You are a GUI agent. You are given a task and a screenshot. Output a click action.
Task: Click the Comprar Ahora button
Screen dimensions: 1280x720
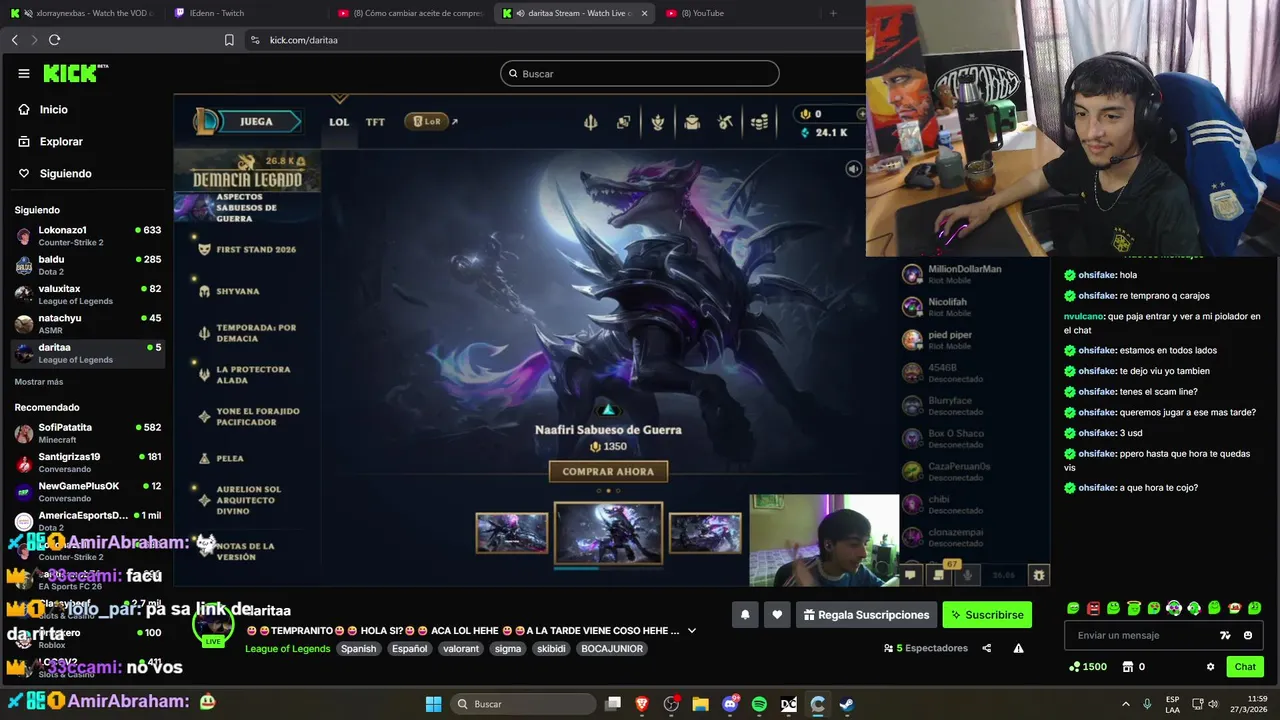[608, 471]
